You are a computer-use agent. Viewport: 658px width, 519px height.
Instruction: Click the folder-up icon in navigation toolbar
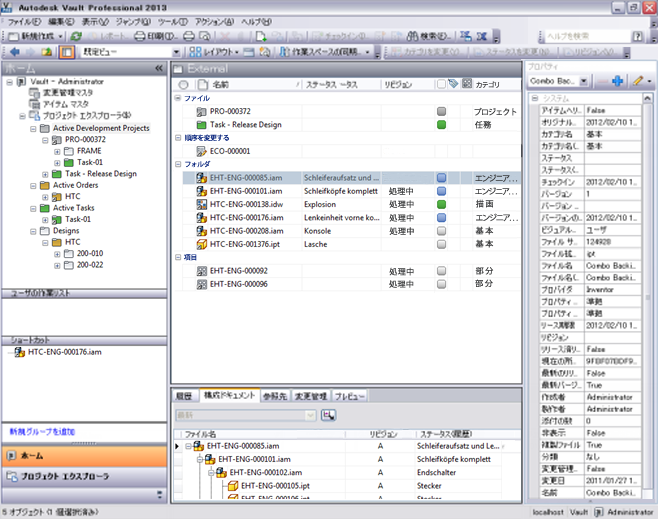47,52
